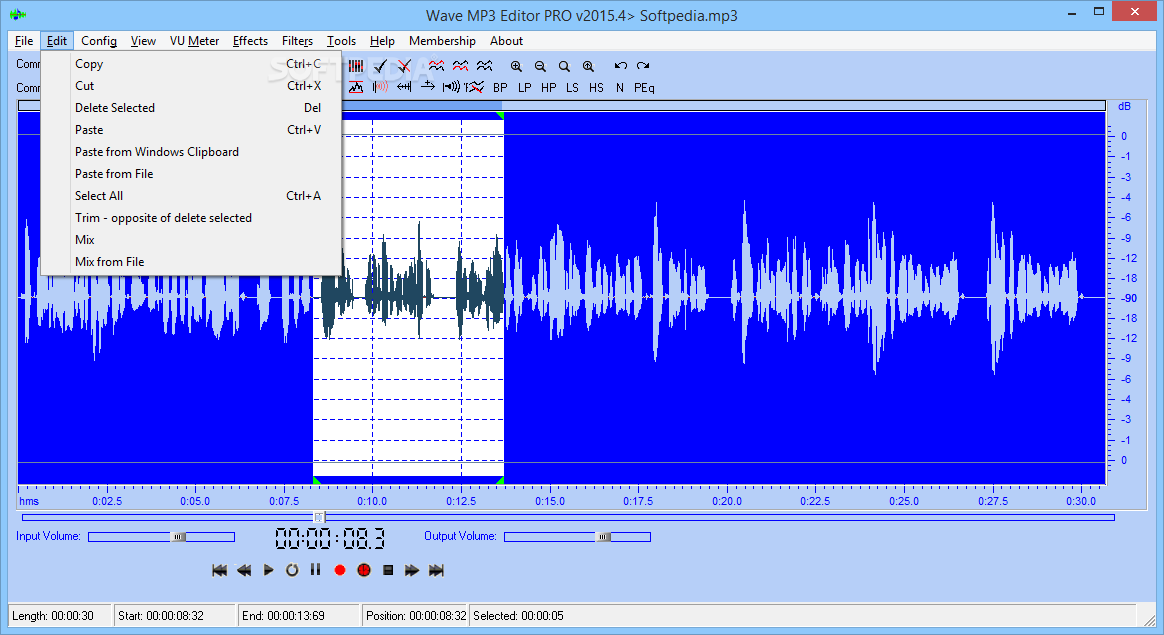The image size is (1164, 635).
Task: Apply the LS low-shelf filter button
Action: point(572,88)
